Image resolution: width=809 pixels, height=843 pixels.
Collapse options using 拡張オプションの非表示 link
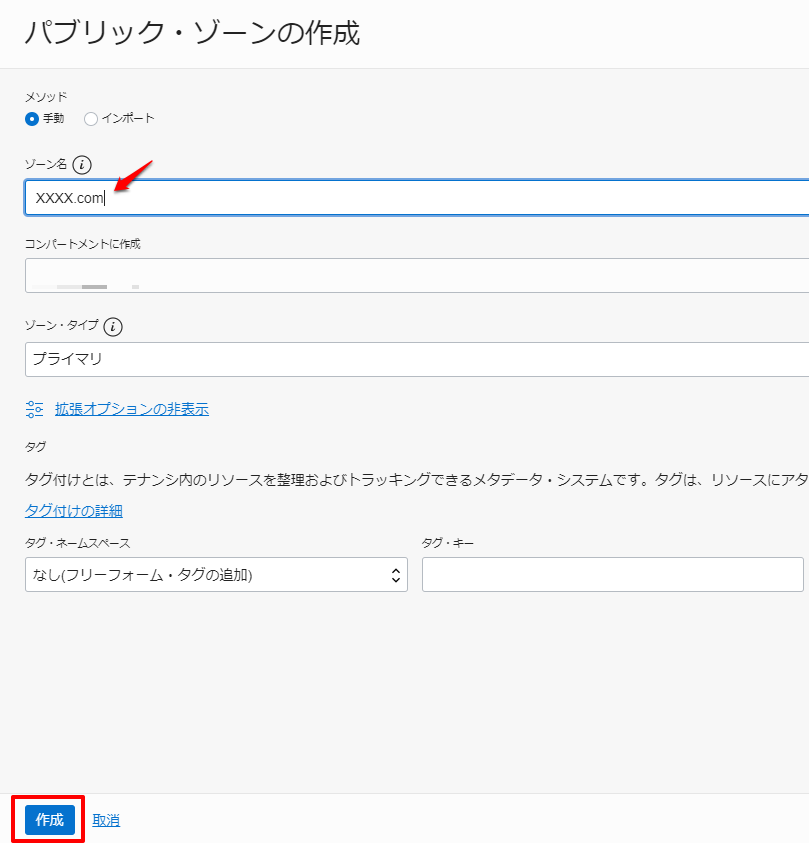[x=131, y=408]
